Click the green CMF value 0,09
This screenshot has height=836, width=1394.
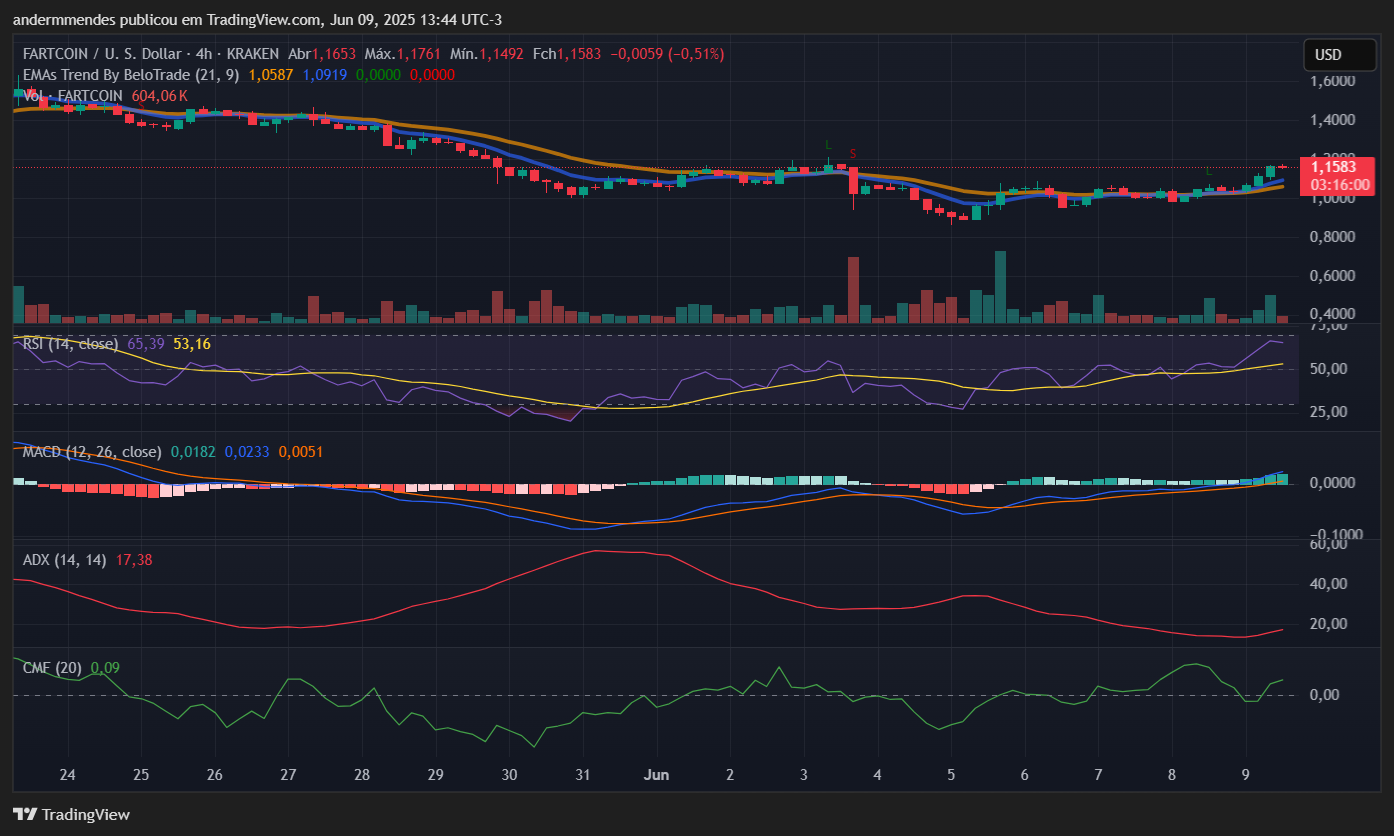(104, 667)
